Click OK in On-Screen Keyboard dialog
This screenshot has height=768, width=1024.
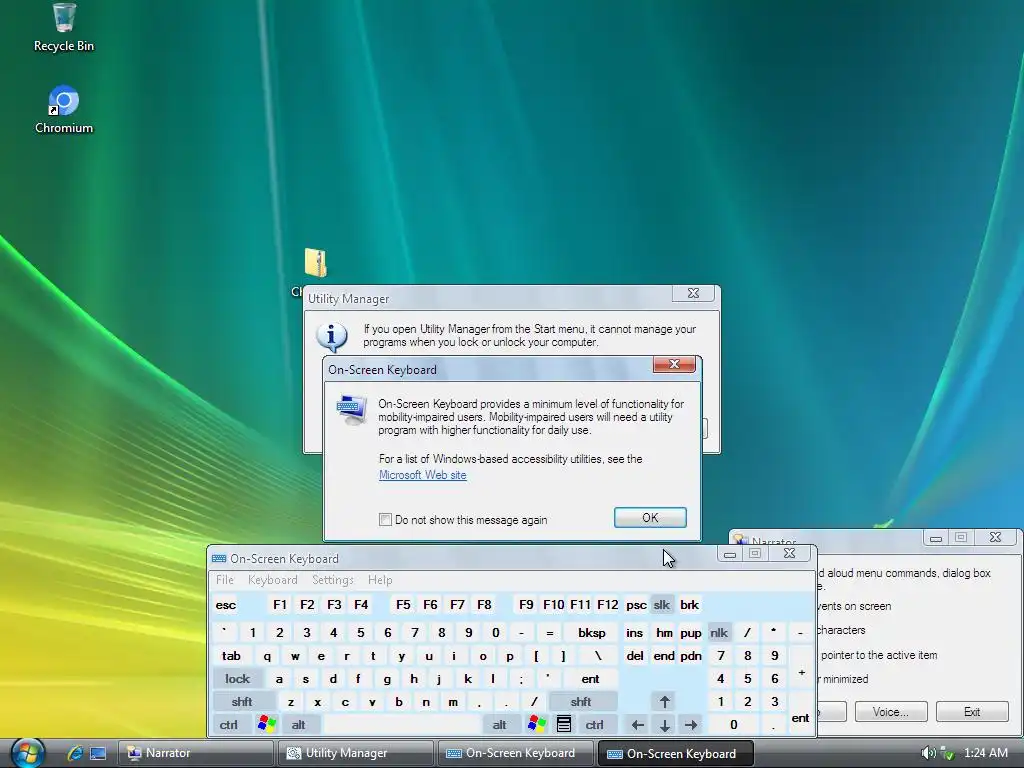point(650,517)
